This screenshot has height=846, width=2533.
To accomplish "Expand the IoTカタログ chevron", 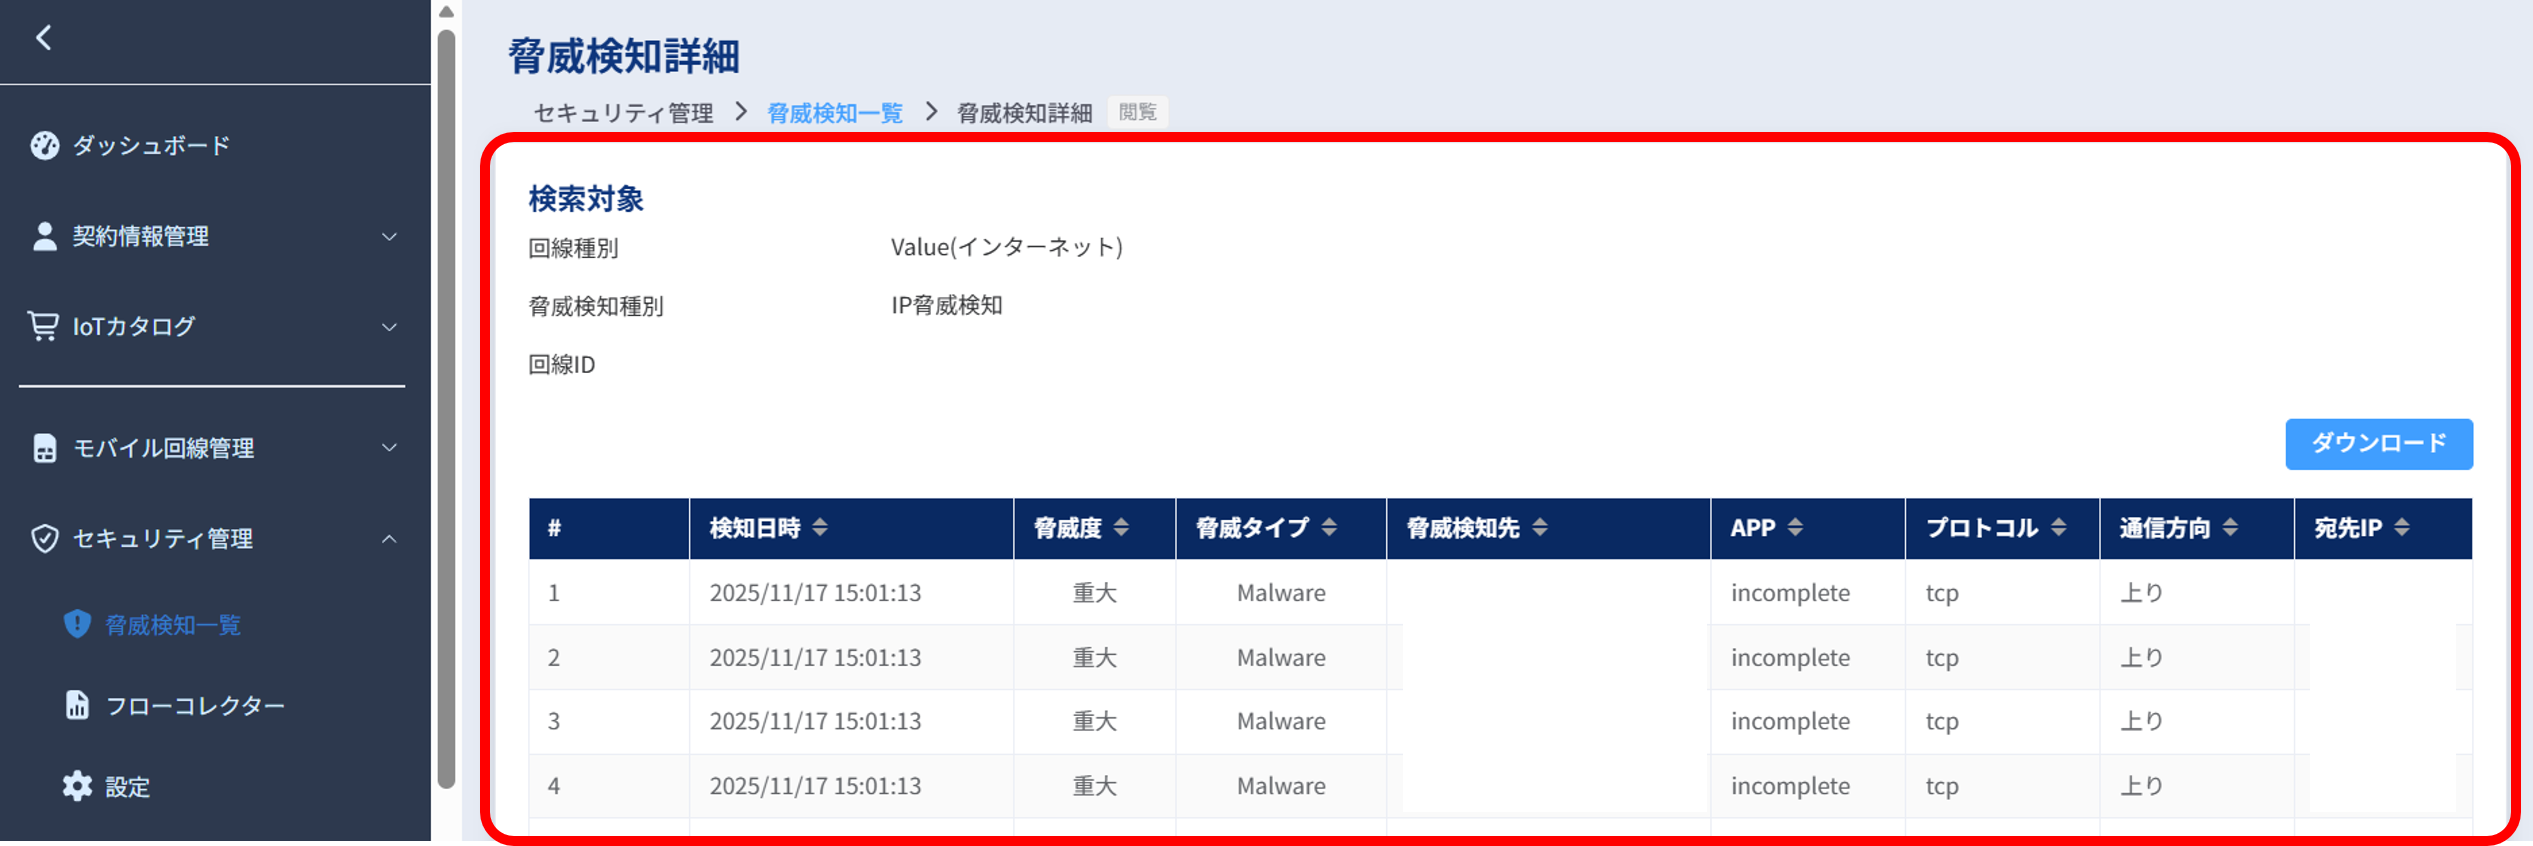I will coord(390,327).
